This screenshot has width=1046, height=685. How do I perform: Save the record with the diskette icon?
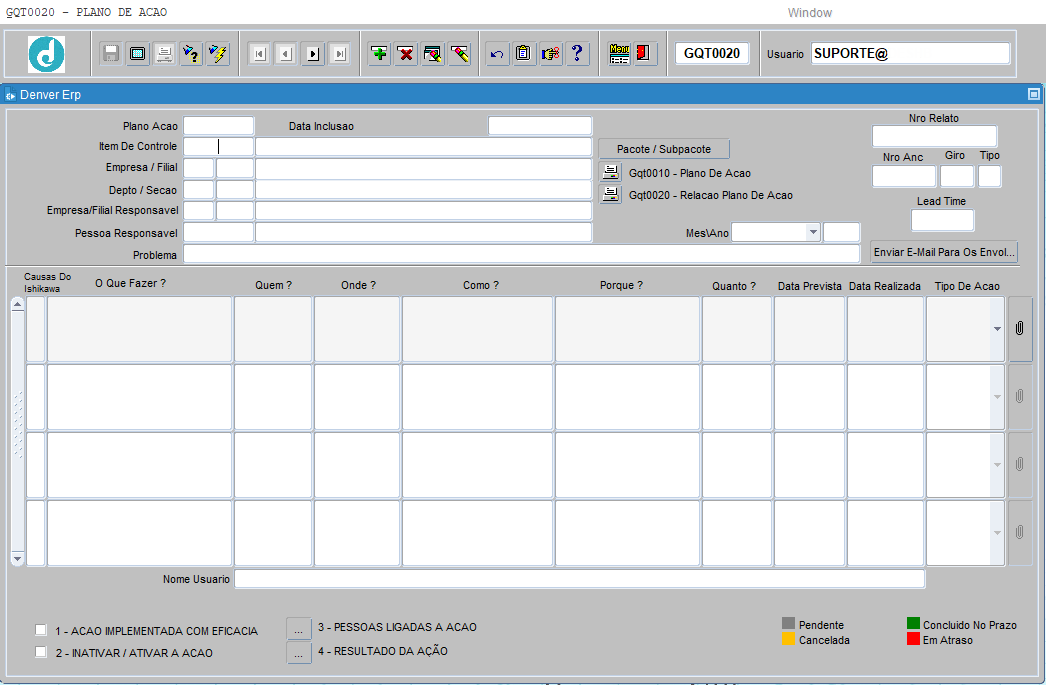click(x=111, y=53)
